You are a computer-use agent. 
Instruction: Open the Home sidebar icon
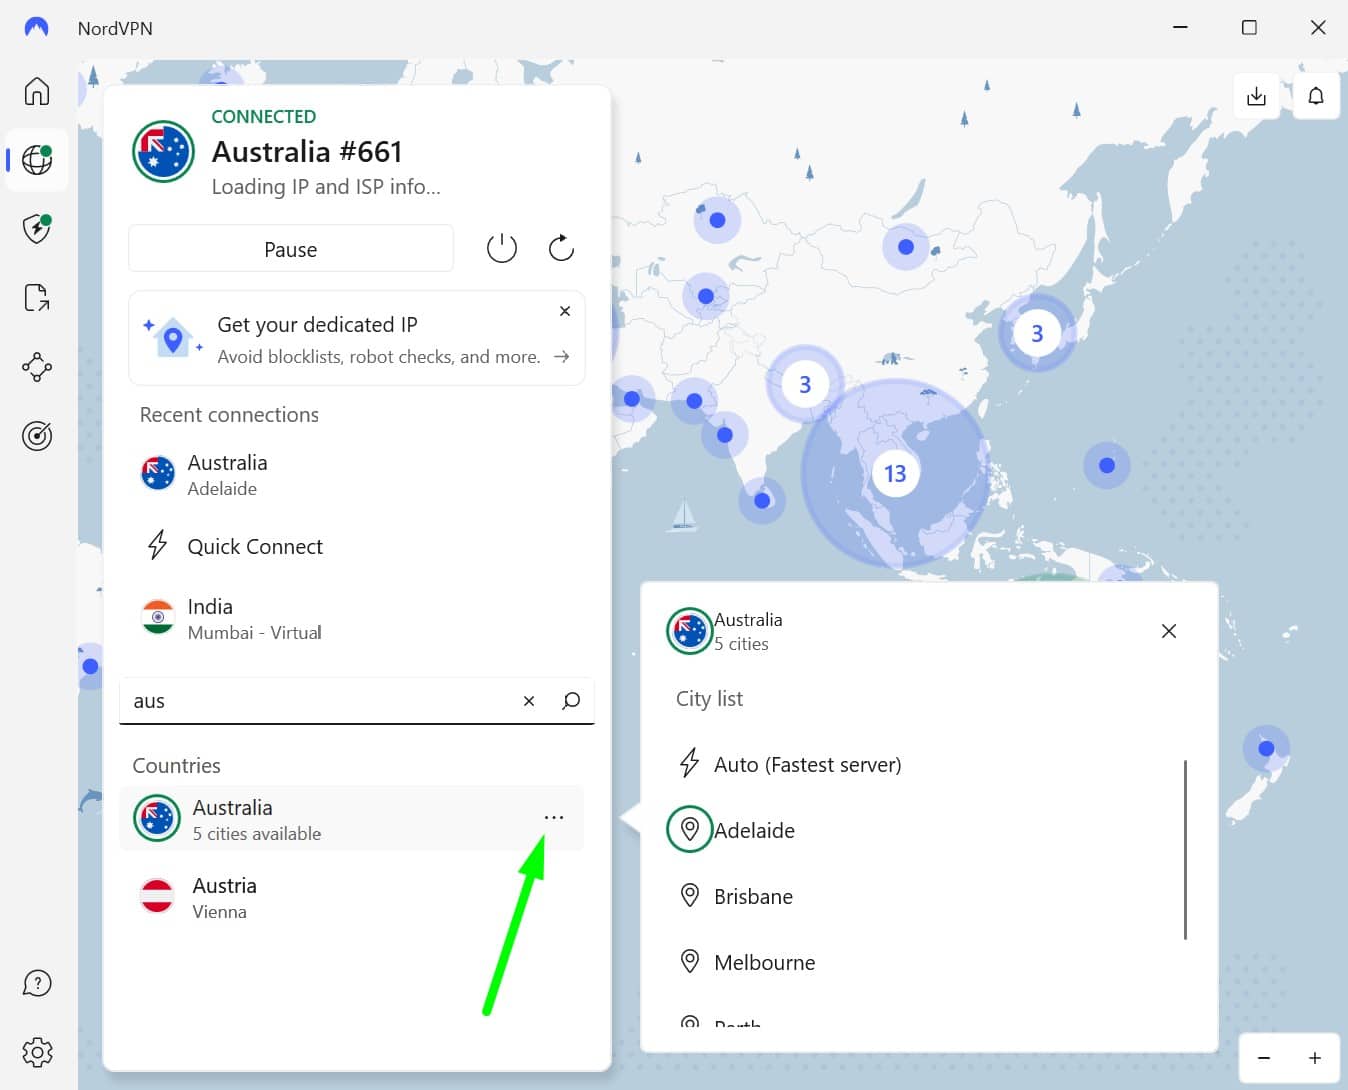[x=37, y=91]
